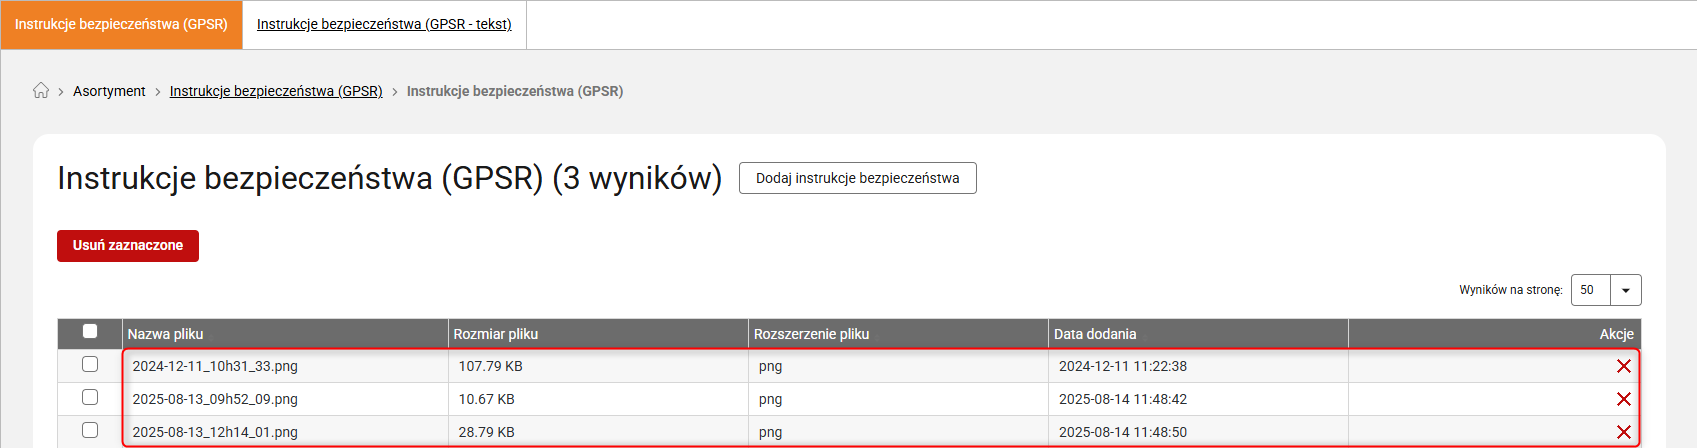Delete file 2025-08-13_09h52_09.png with red X
The image size is (1697, 448).
point(1624,399)
